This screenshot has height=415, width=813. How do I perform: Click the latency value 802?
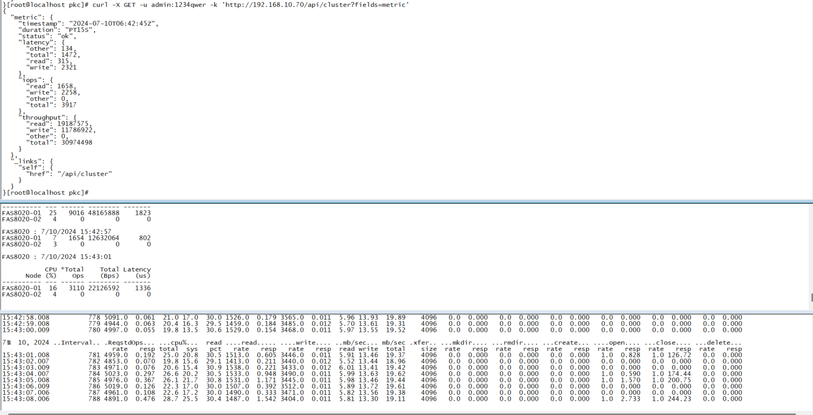(145, 238)
